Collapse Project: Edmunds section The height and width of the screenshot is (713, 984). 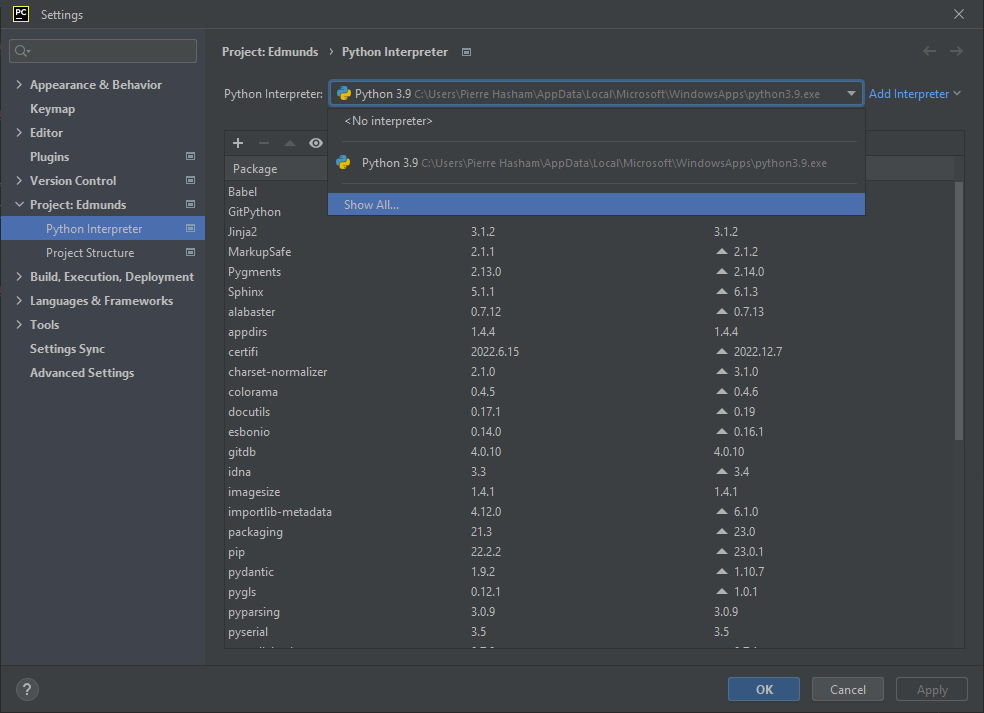point(19,205)
